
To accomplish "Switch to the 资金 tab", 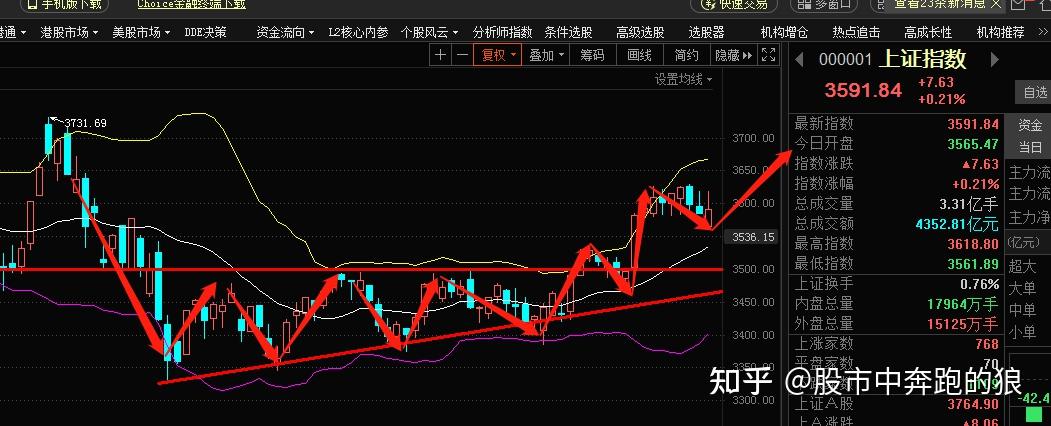I will tap(1030, 125).
